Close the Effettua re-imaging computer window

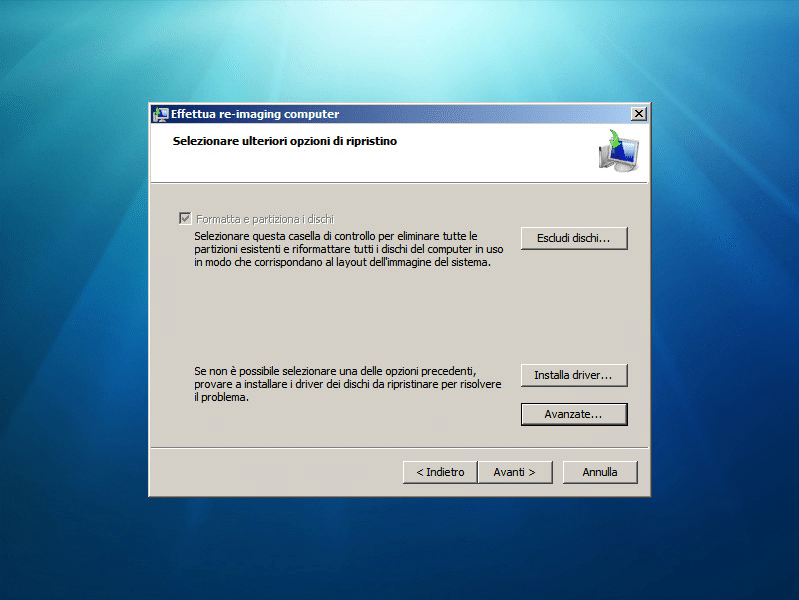pyautogui.click(x=638, y=114)
